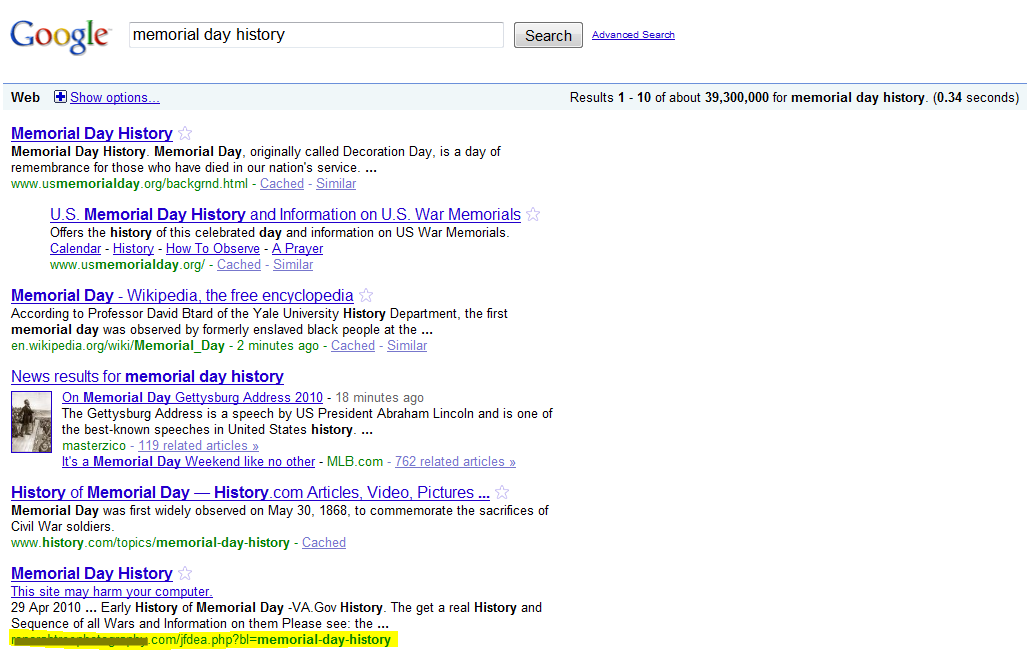Click the Search button

tap(548, 36)
